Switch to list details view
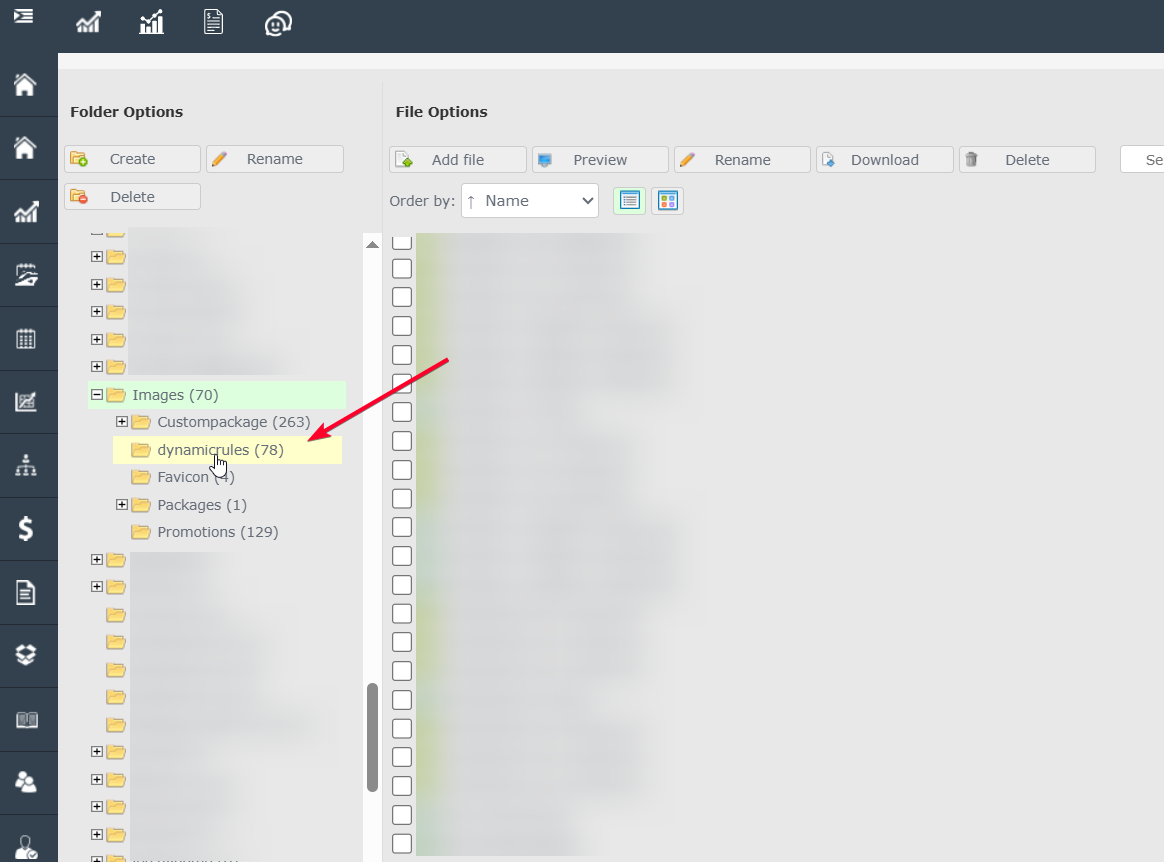The width and height of the screenshot is (1164, 862). click(629, 200)
